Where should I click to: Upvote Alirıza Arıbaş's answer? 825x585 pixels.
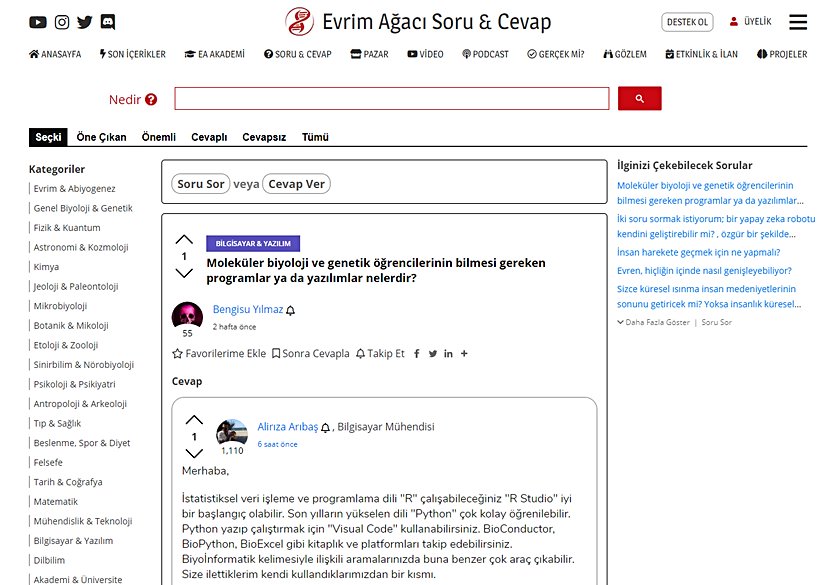click(x=194, y=420)
